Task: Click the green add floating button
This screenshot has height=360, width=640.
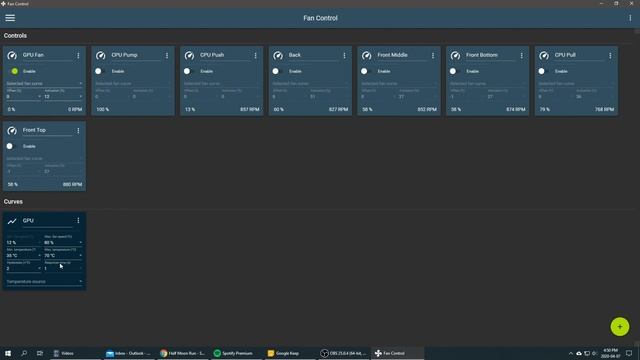Action: pyautogui.click(x=620, y=327)
